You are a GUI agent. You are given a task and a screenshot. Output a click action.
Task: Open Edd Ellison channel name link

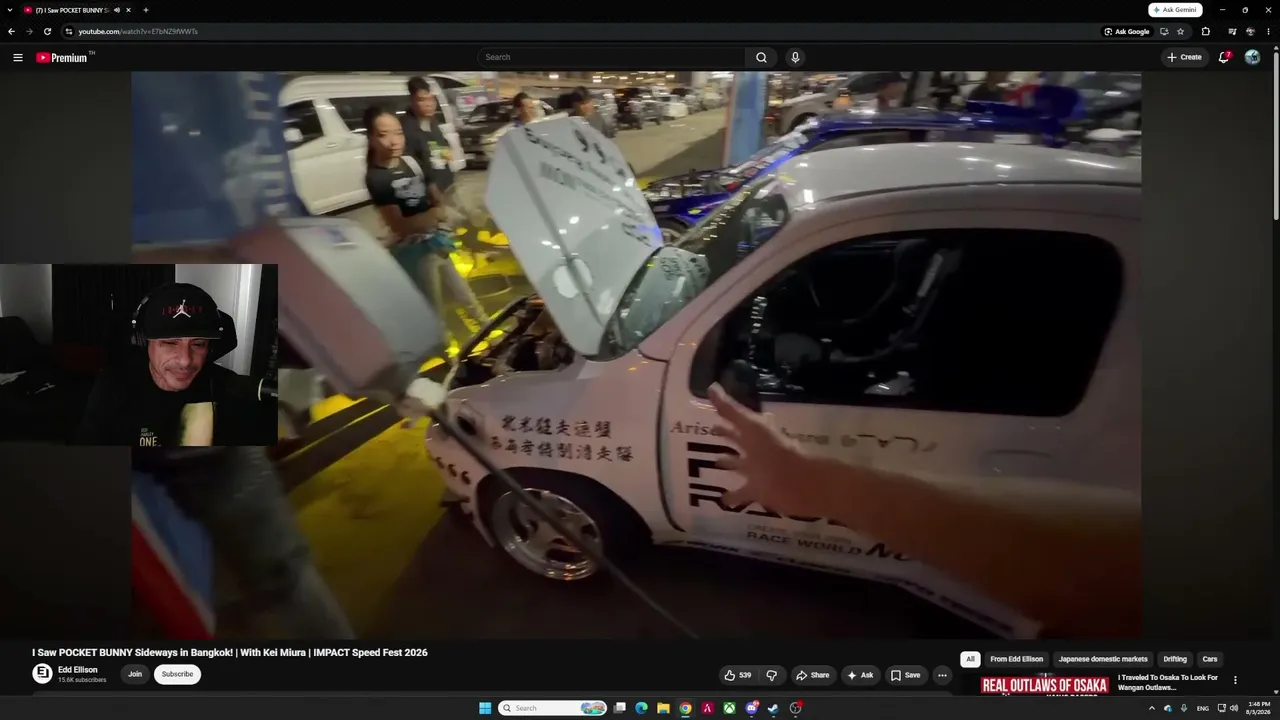point(78,670)
